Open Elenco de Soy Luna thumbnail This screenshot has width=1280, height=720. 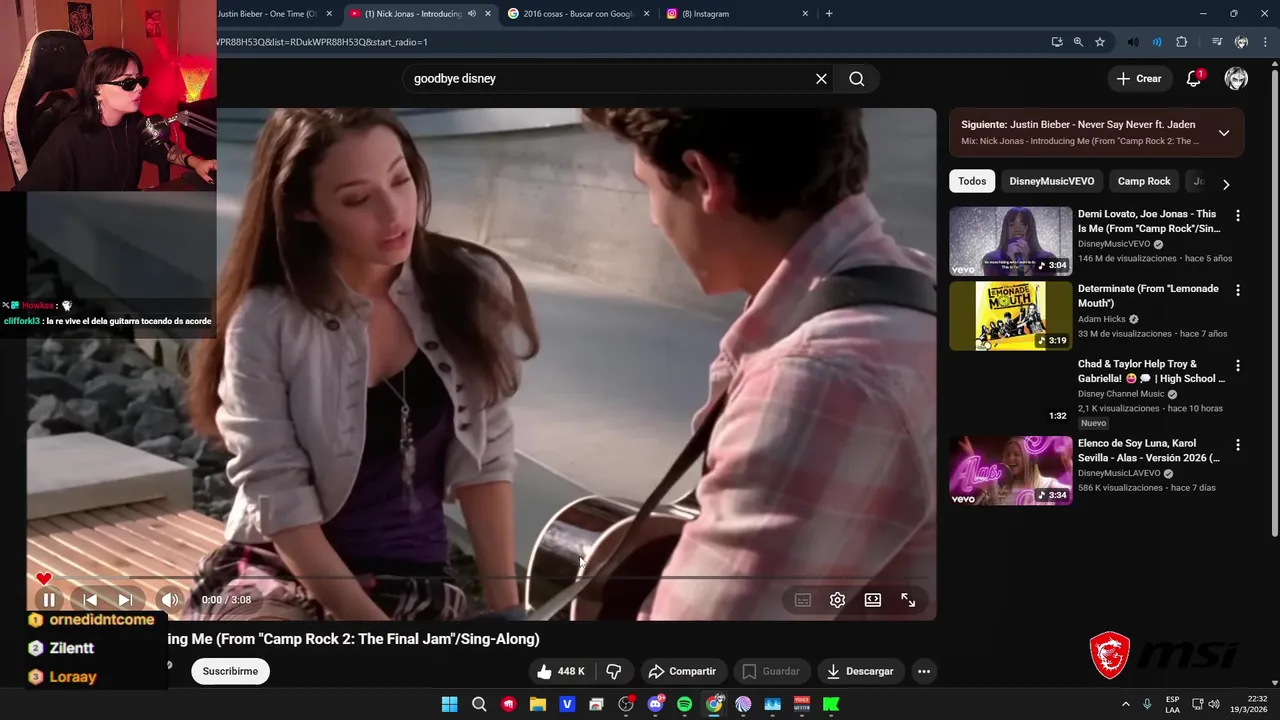1010,471
